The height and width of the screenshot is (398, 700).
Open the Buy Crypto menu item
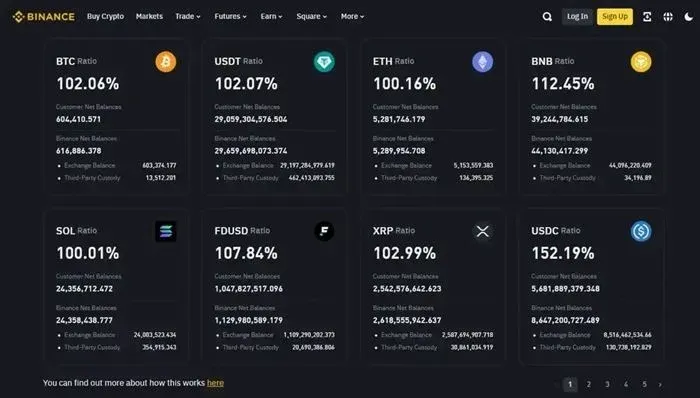[x=105, y=17]
